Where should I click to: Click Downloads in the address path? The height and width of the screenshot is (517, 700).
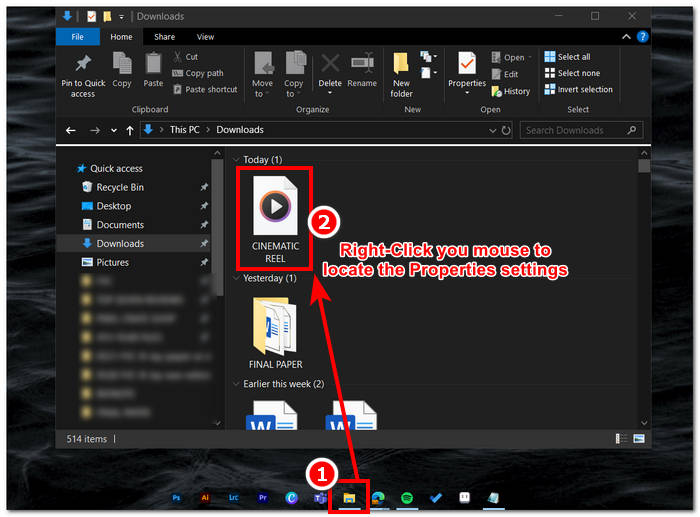pos(240,130)
